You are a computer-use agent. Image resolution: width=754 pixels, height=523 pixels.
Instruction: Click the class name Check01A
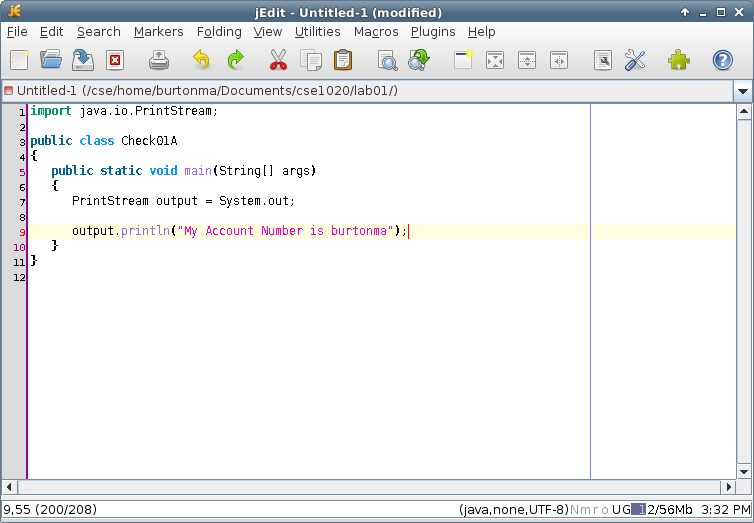[149, 140]
